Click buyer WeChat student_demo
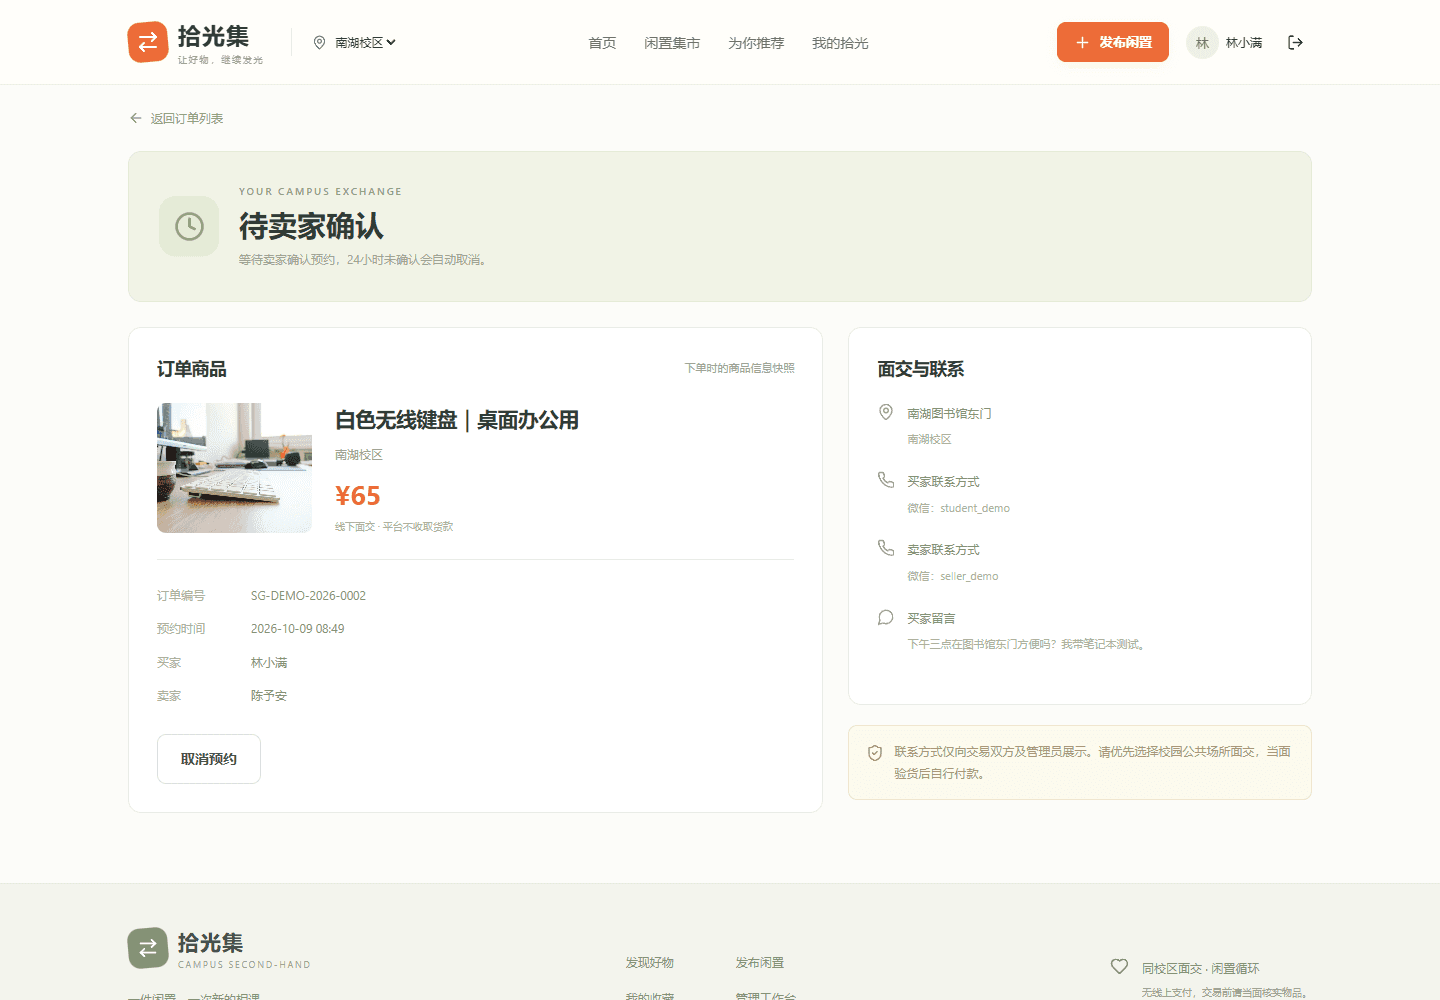This screenshot has width=1440, height=1000. click(975, 508)
